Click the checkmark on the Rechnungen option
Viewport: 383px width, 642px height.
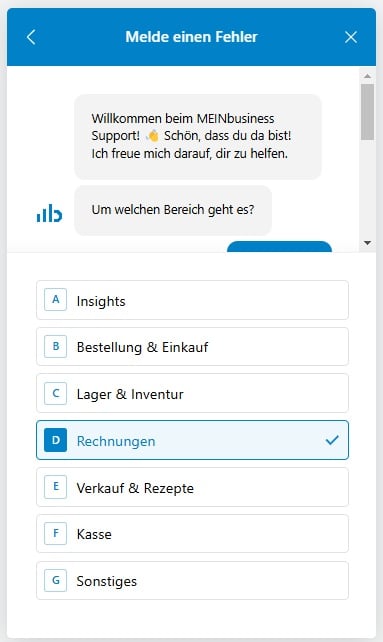point(332,440)
